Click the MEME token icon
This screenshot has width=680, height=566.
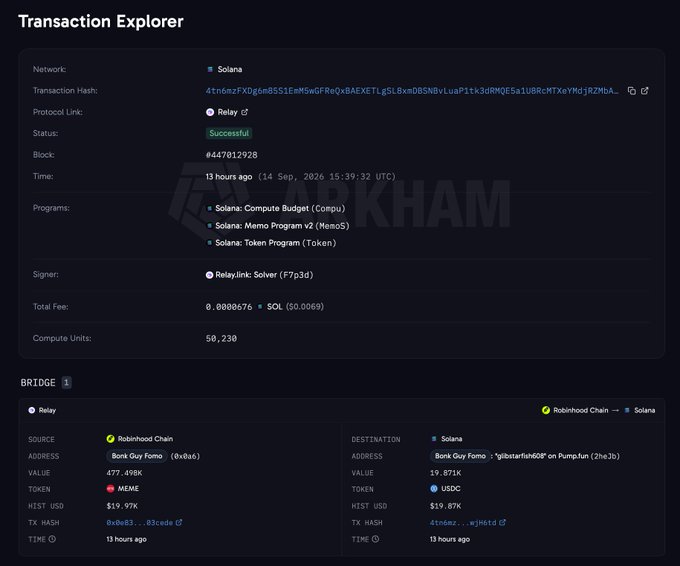pyautogui.click(x=111, y=489)
